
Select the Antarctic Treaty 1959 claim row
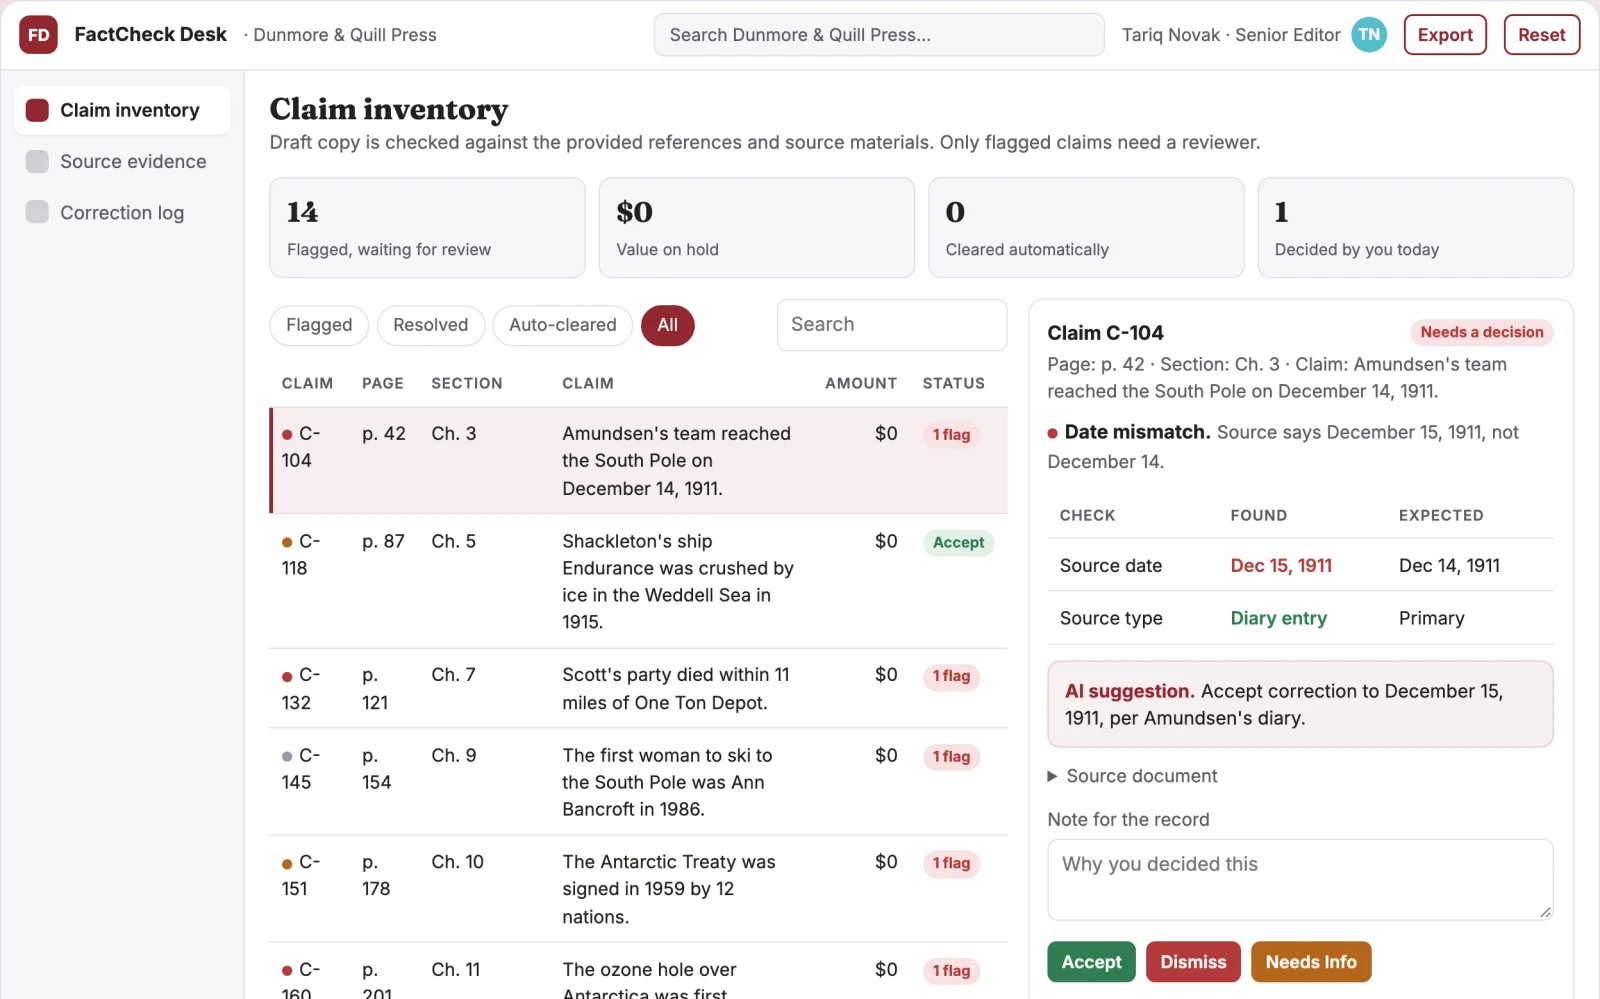pos(638,889)
